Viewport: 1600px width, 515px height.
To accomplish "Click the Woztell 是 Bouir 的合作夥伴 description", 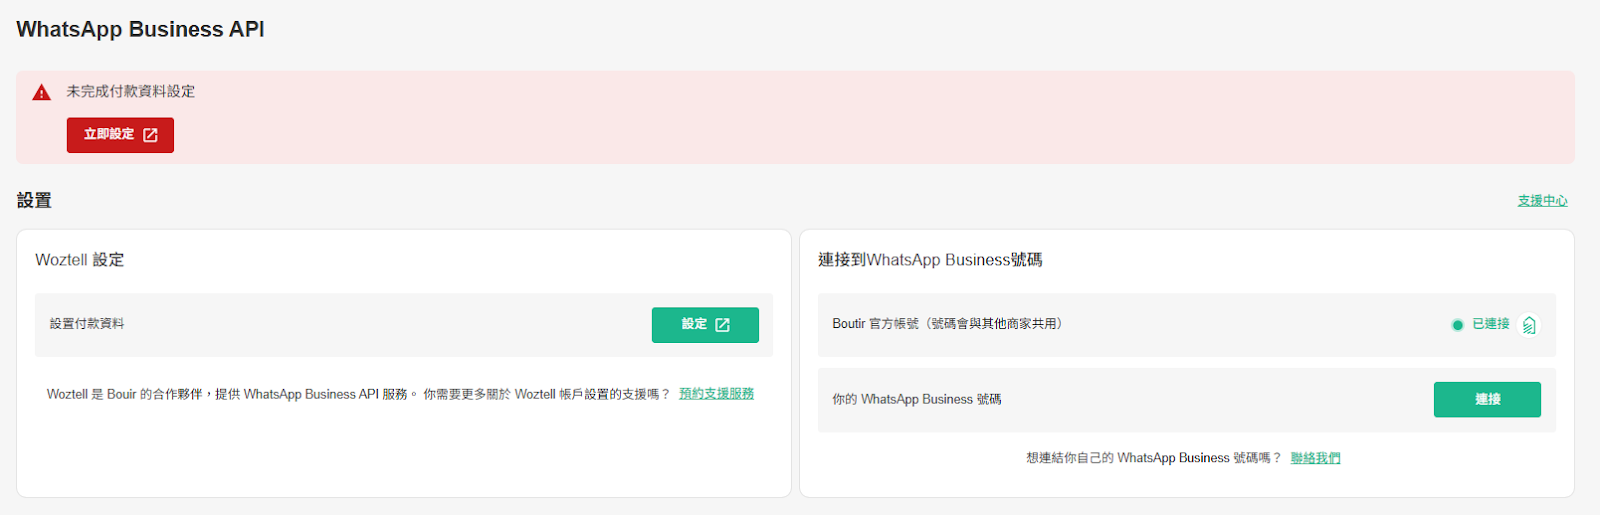I will pos(358,394).
